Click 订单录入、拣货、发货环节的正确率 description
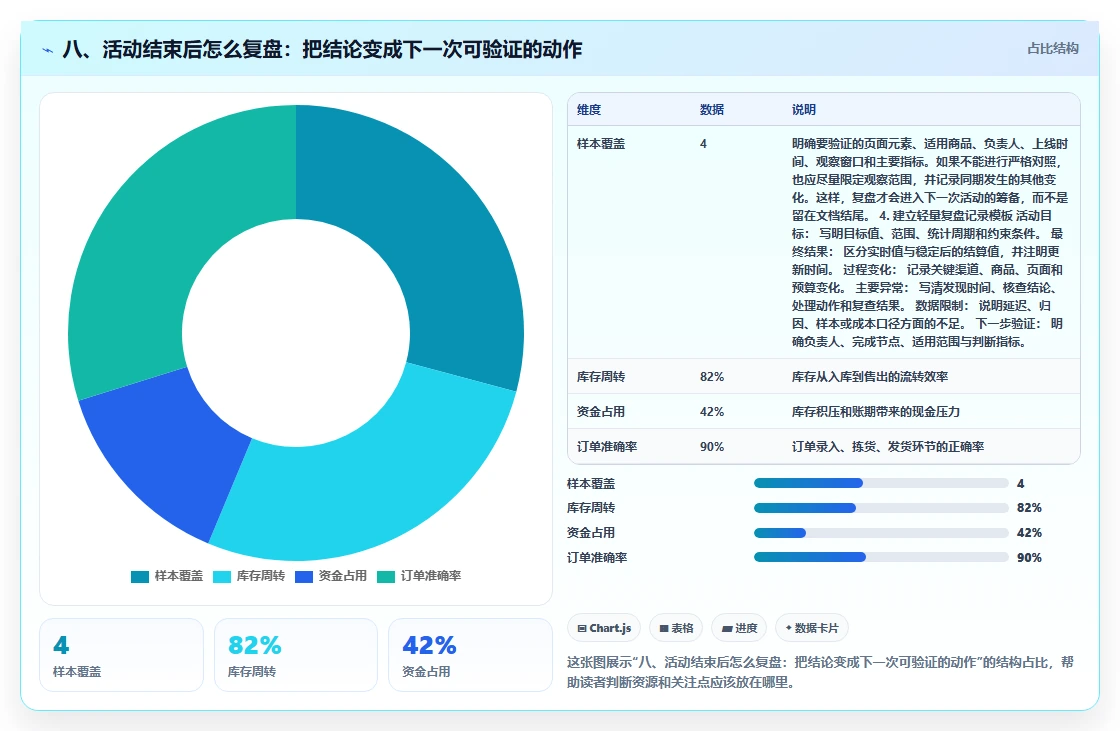The width and height of the screenshot is (1120, 731). (888, 447)
